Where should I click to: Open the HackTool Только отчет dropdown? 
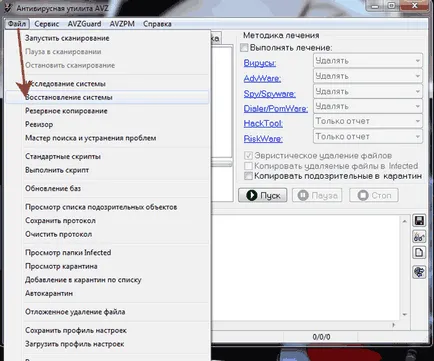pyautogui.click(x=368, y=121)
